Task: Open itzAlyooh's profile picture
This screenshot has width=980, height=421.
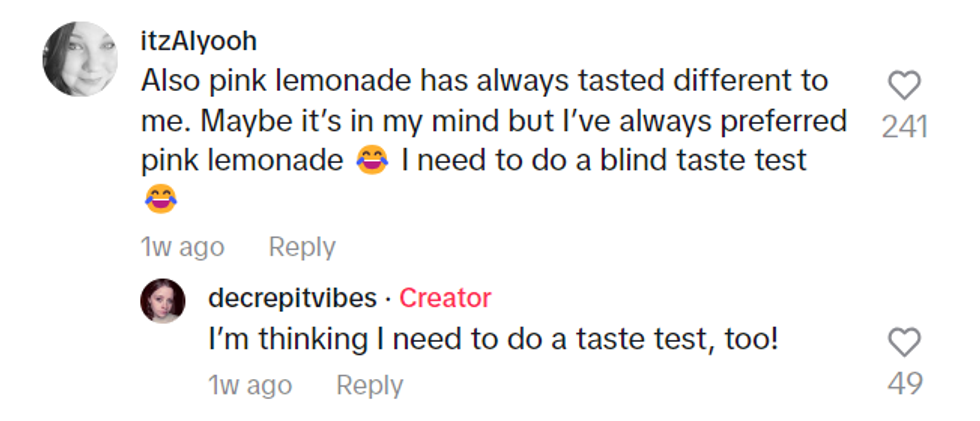Action: click(x=80, y=59)
